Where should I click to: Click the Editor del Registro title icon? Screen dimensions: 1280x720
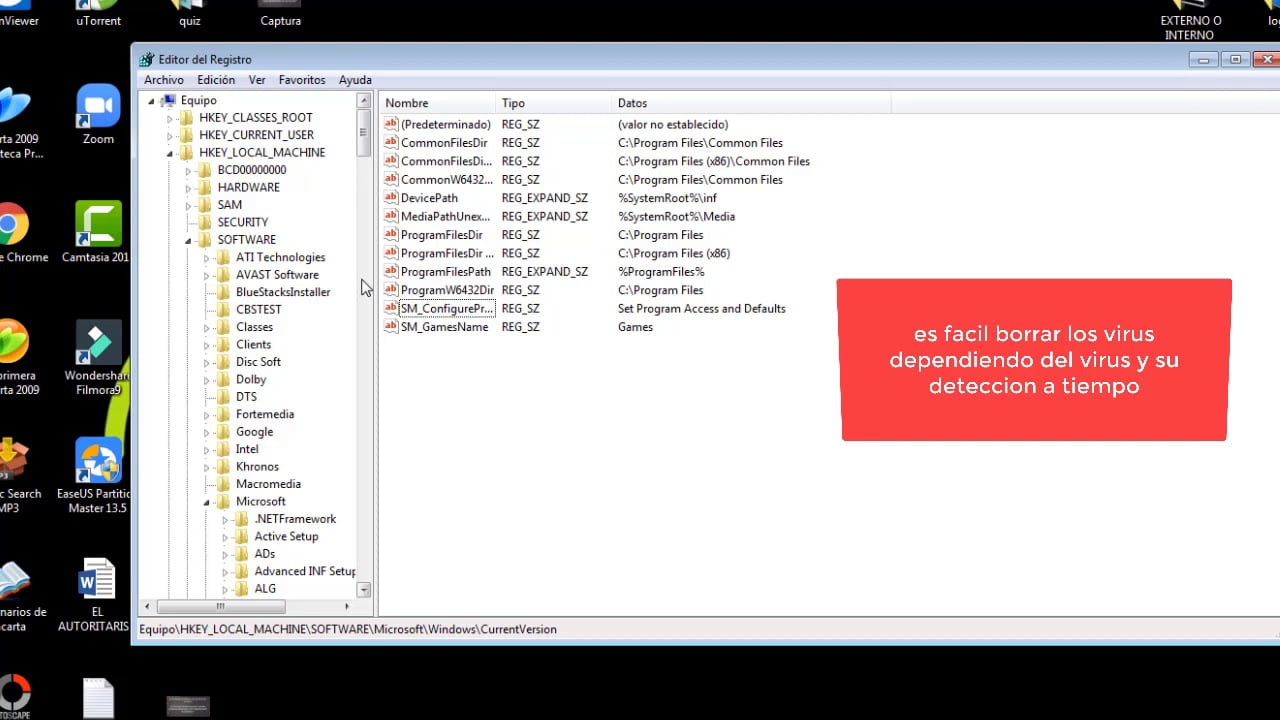[x=146, y=59]
